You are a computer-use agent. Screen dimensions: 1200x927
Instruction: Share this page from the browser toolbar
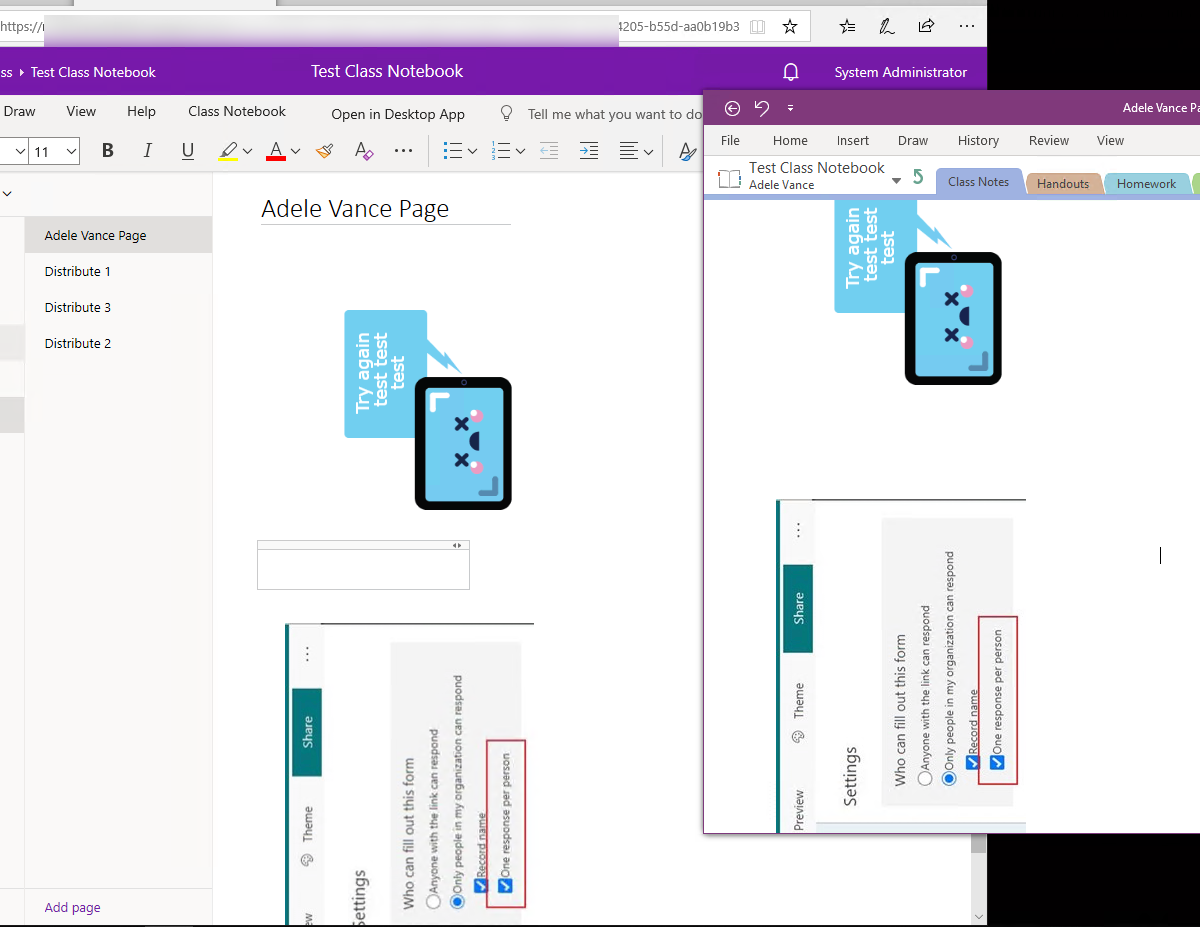pyautogui.click(x=926, y=26)
